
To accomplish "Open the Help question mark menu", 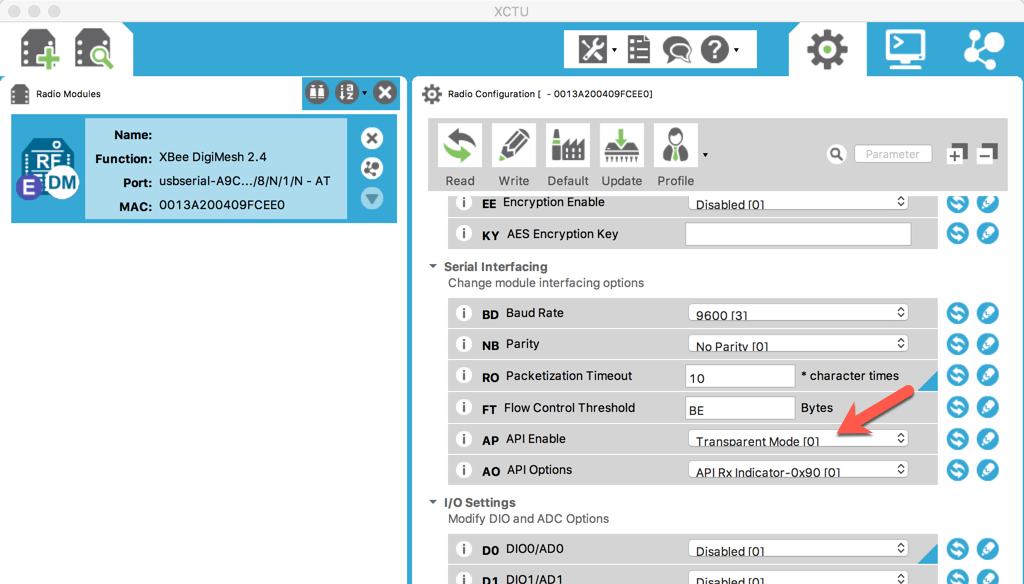I will (715, 49).
